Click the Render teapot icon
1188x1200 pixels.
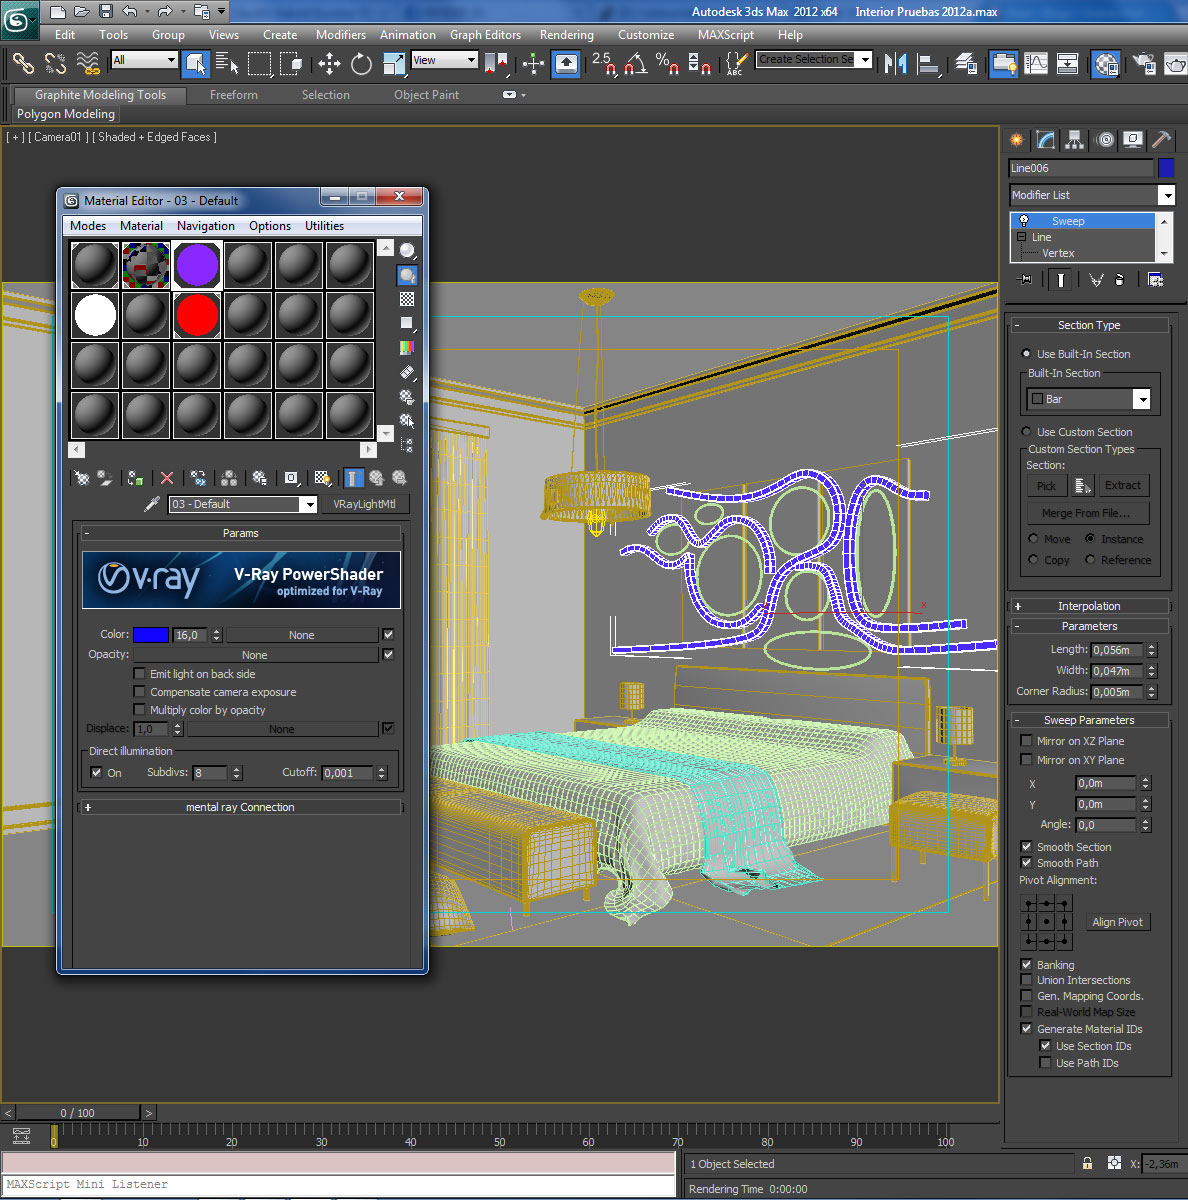pyautogui.click(x=1176, y=64)
